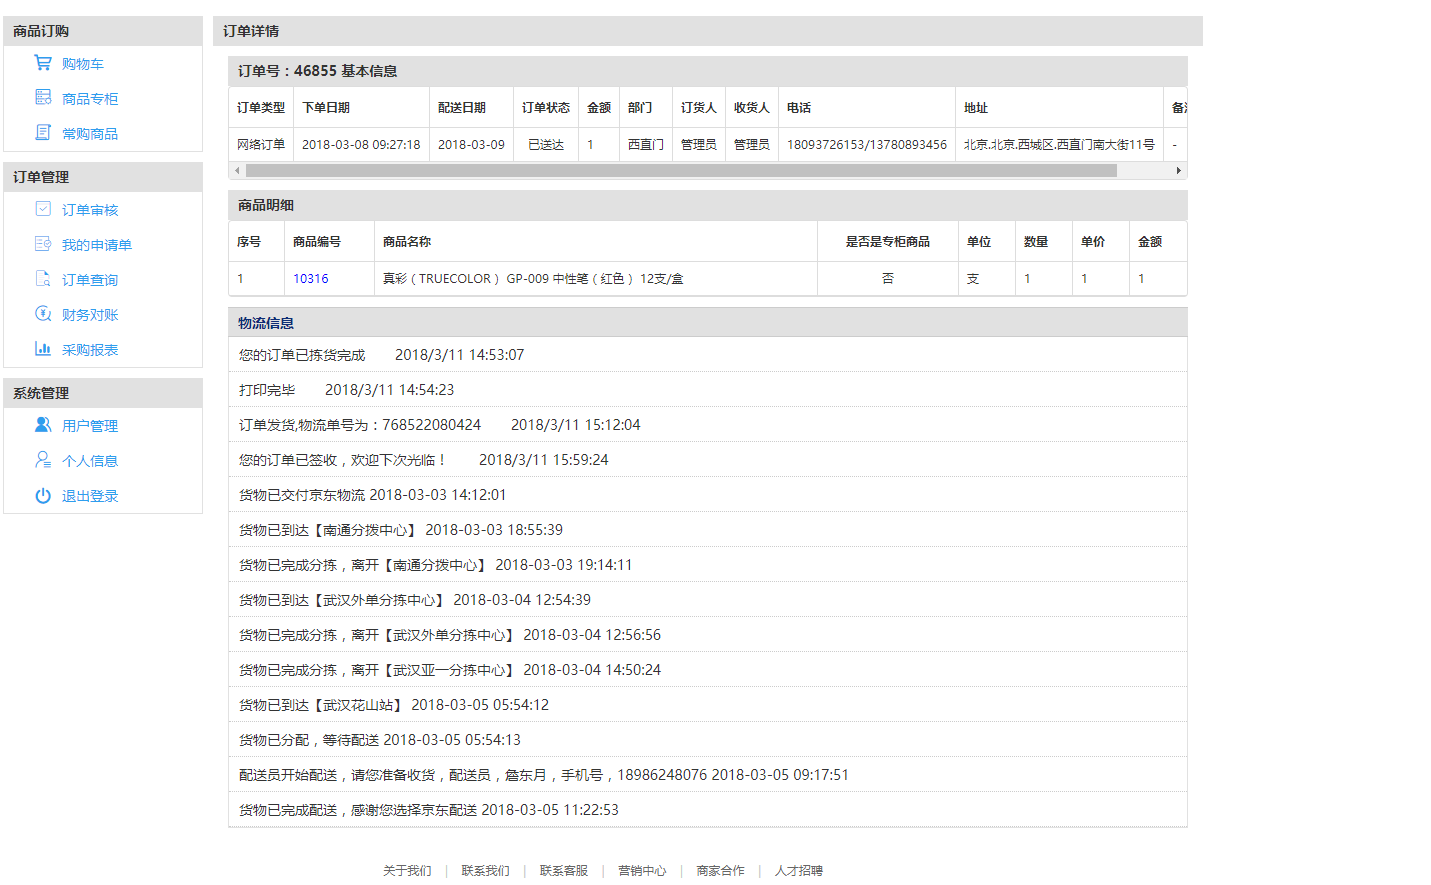Click the product name 真彩 GP-009 中性笔
1431x885 pixels.
pyautogui.click(x=533, y=279)
